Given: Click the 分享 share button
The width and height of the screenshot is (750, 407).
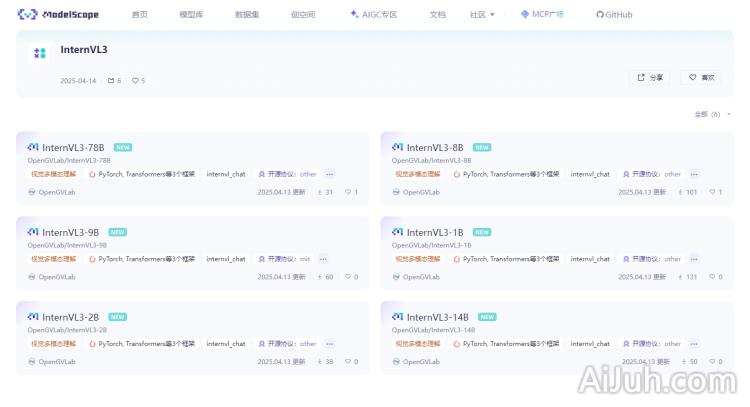Looking at the screenshot, I should pyautogui.click(x=650, y=77).
